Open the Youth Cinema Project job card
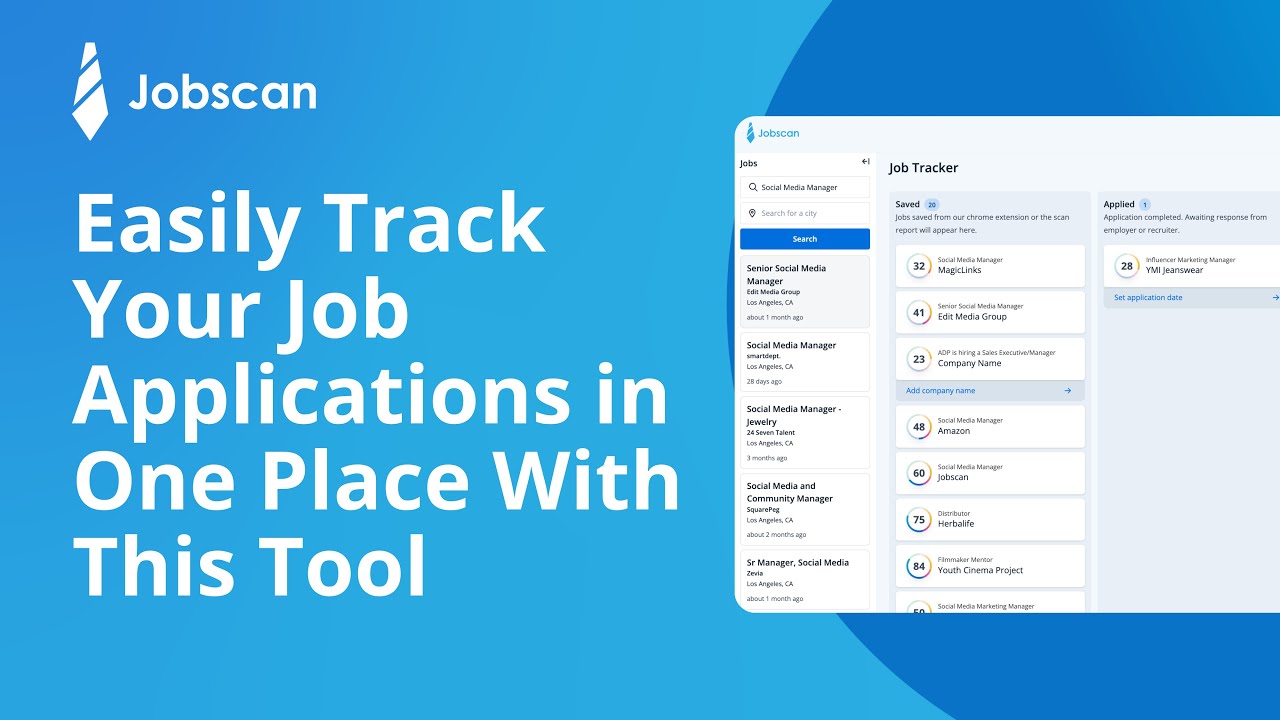 coord(990,566)
